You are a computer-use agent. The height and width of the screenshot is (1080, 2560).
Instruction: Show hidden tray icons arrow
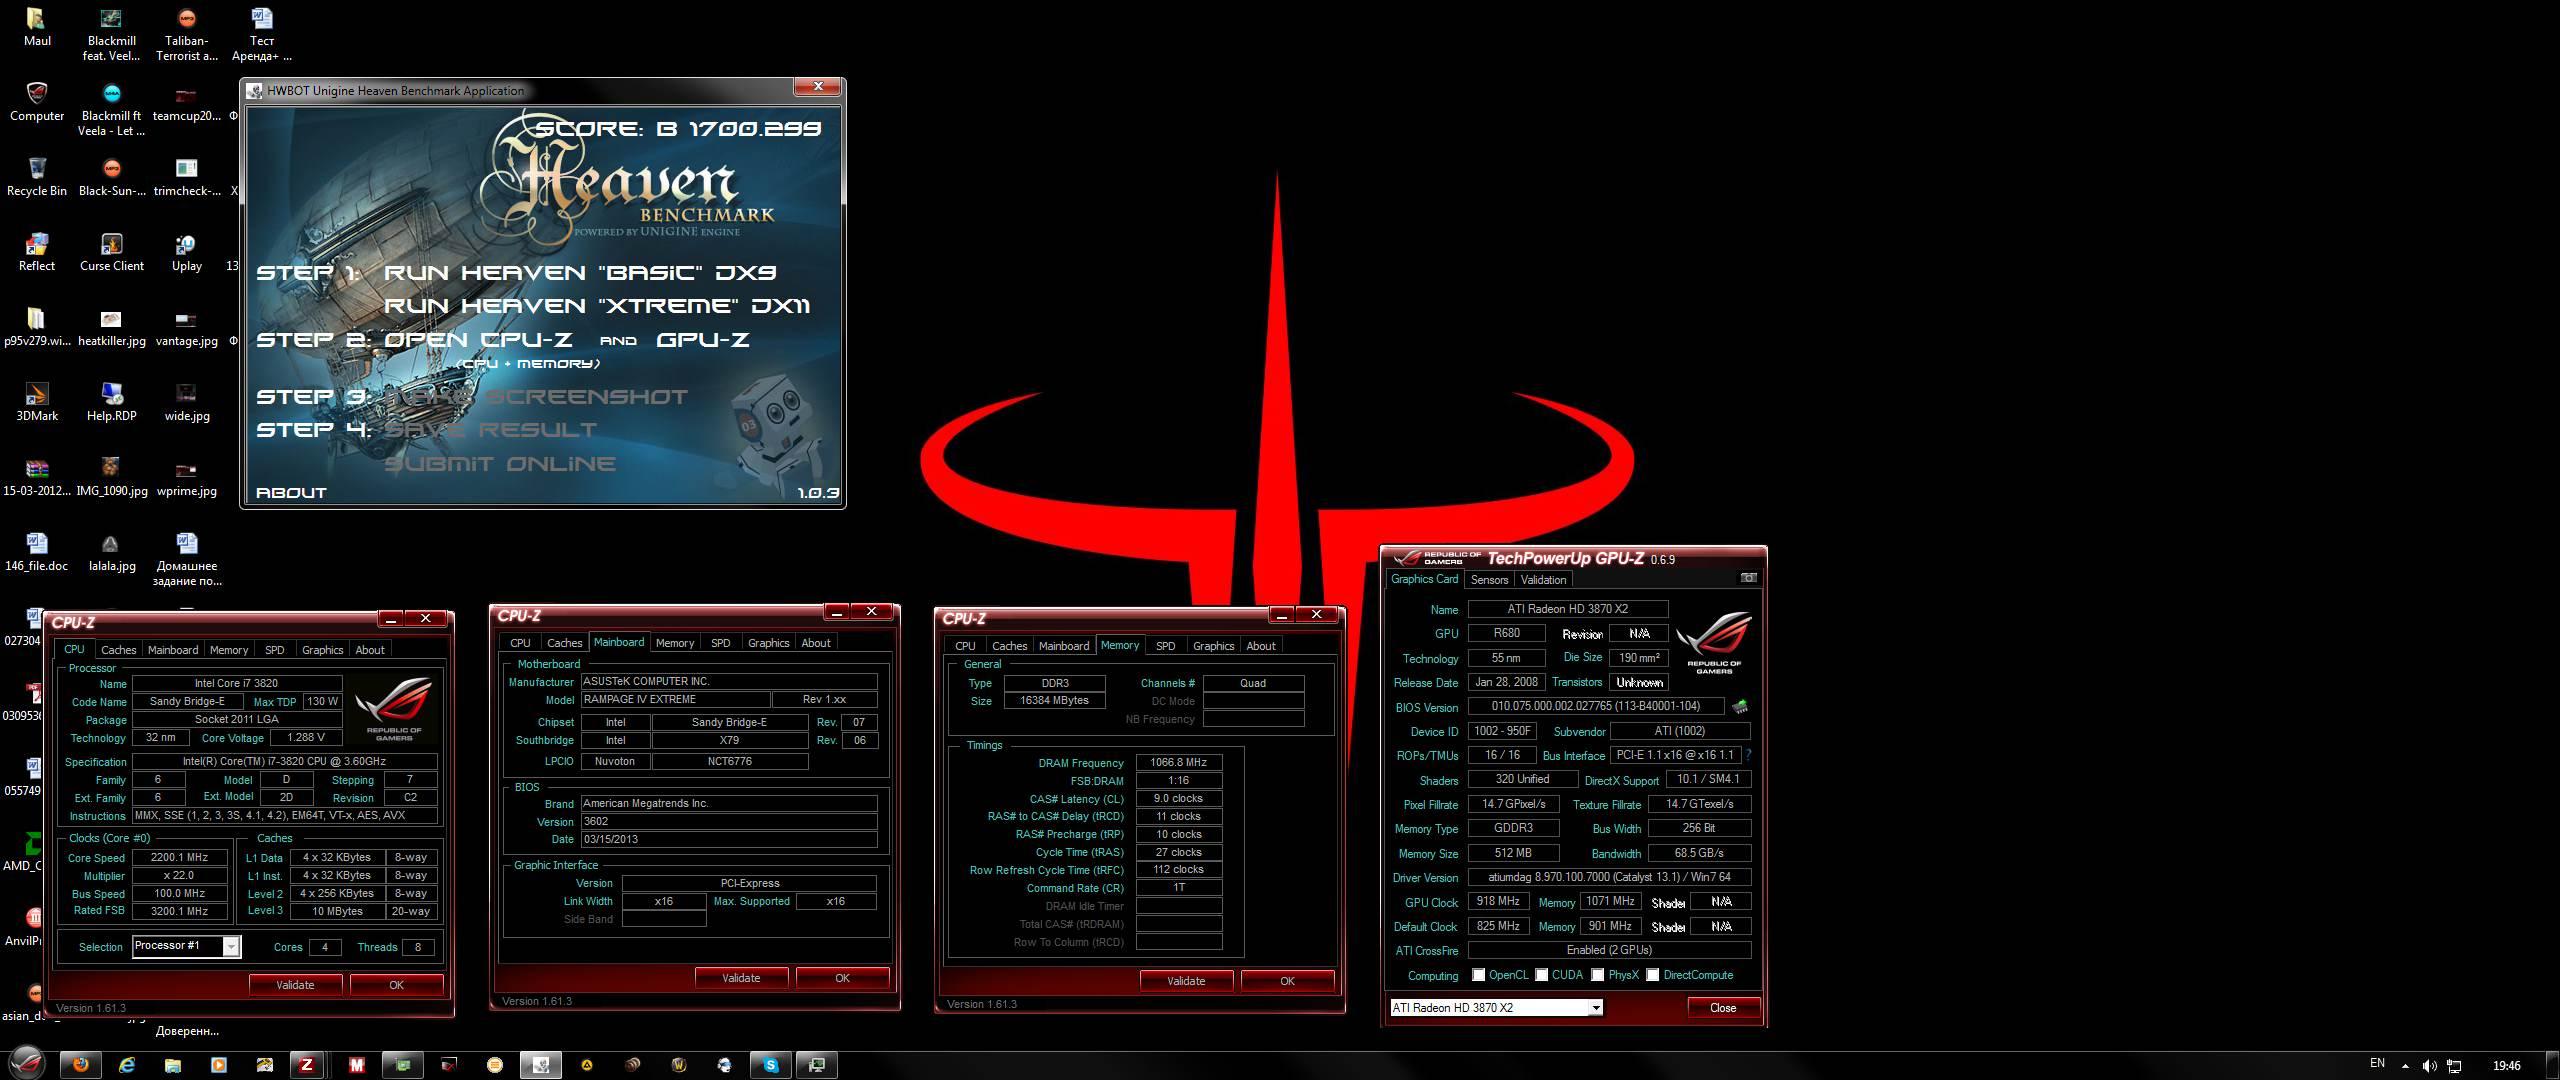pos(2405,1066)
